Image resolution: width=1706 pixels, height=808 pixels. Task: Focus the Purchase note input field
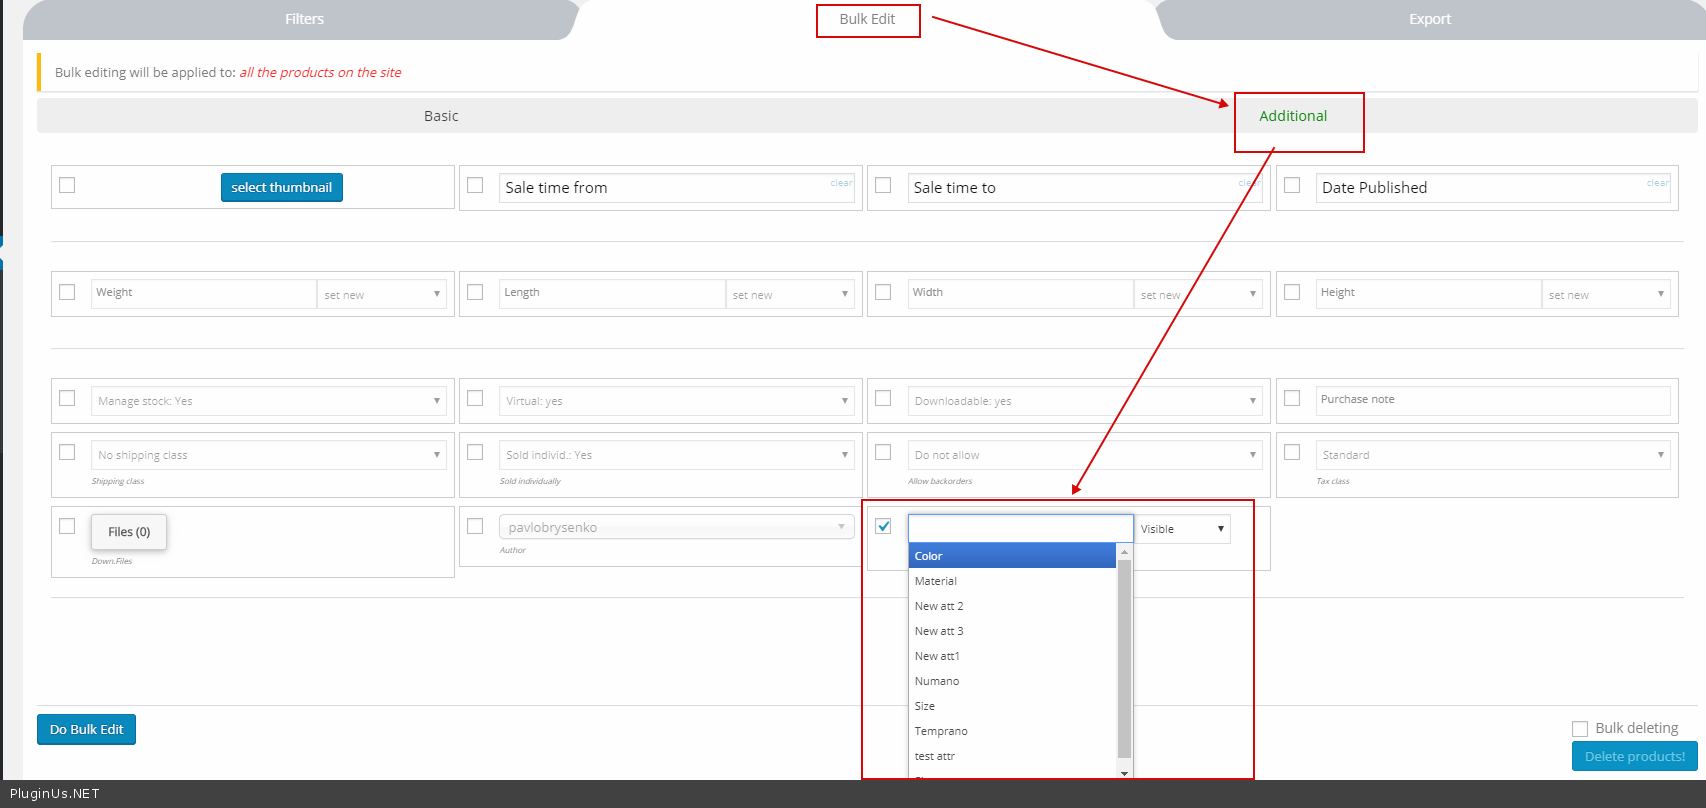(1492, 400)
